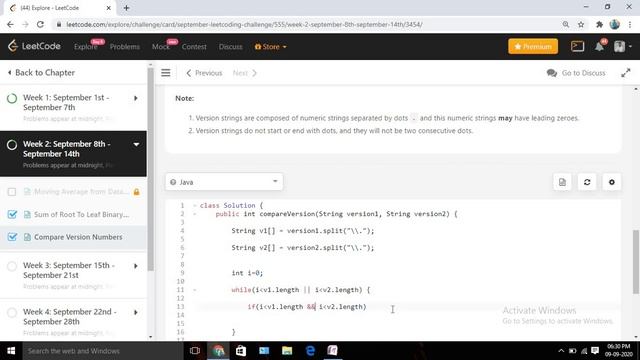Go to the Next problem

tap(244, 73)
